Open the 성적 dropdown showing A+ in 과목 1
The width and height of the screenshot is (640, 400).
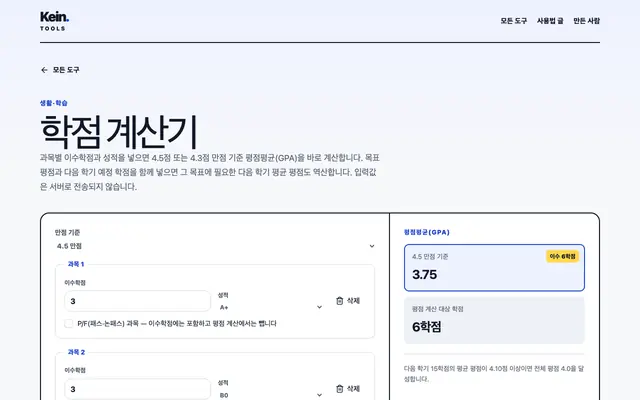[270, 307]
